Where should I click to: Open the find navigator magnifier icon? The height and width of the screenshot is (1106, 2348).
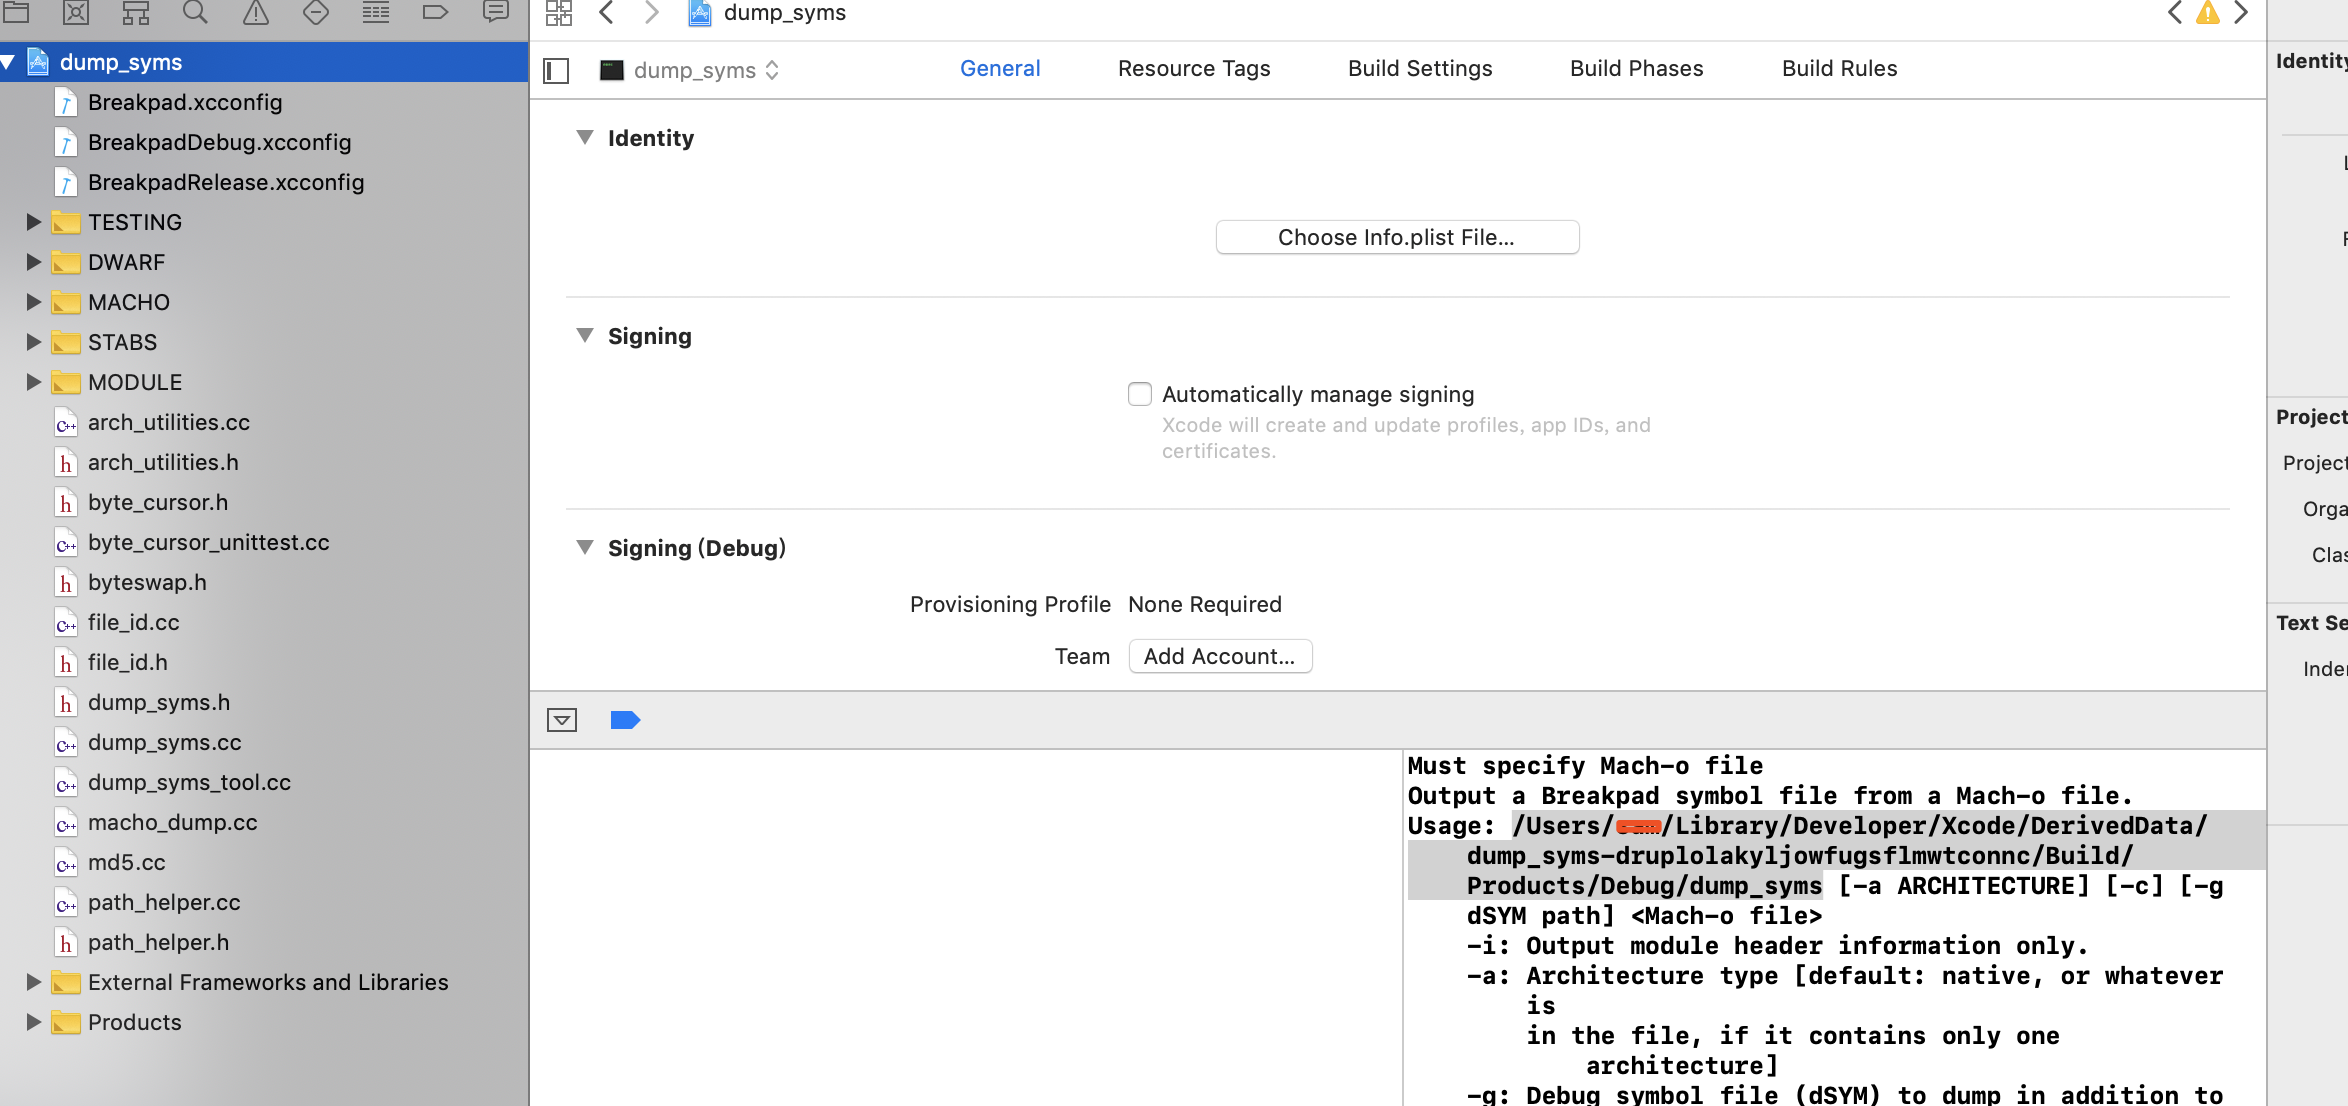click(x=196, y=13)
